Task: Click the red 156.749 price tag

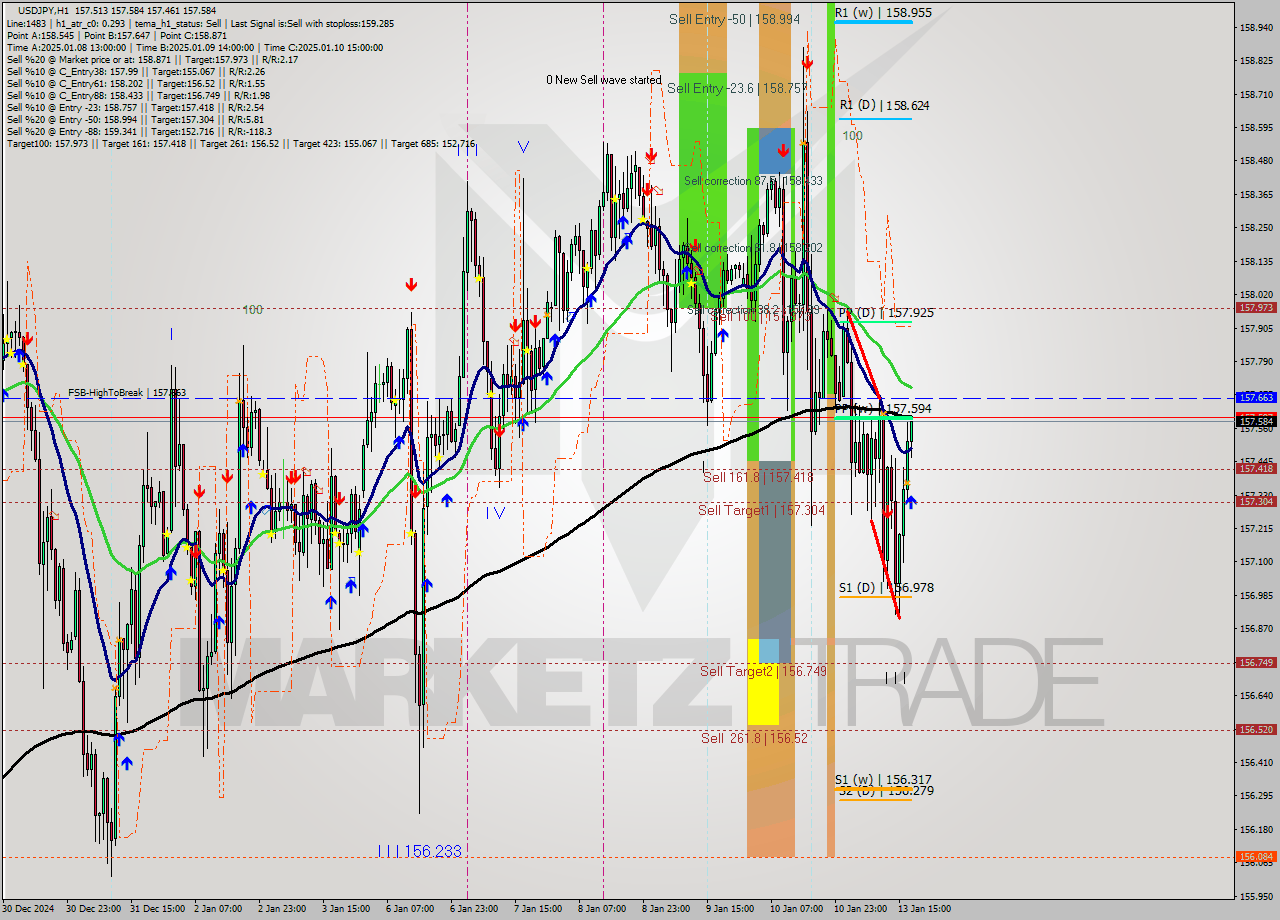Action: (x=1256, y=662)
